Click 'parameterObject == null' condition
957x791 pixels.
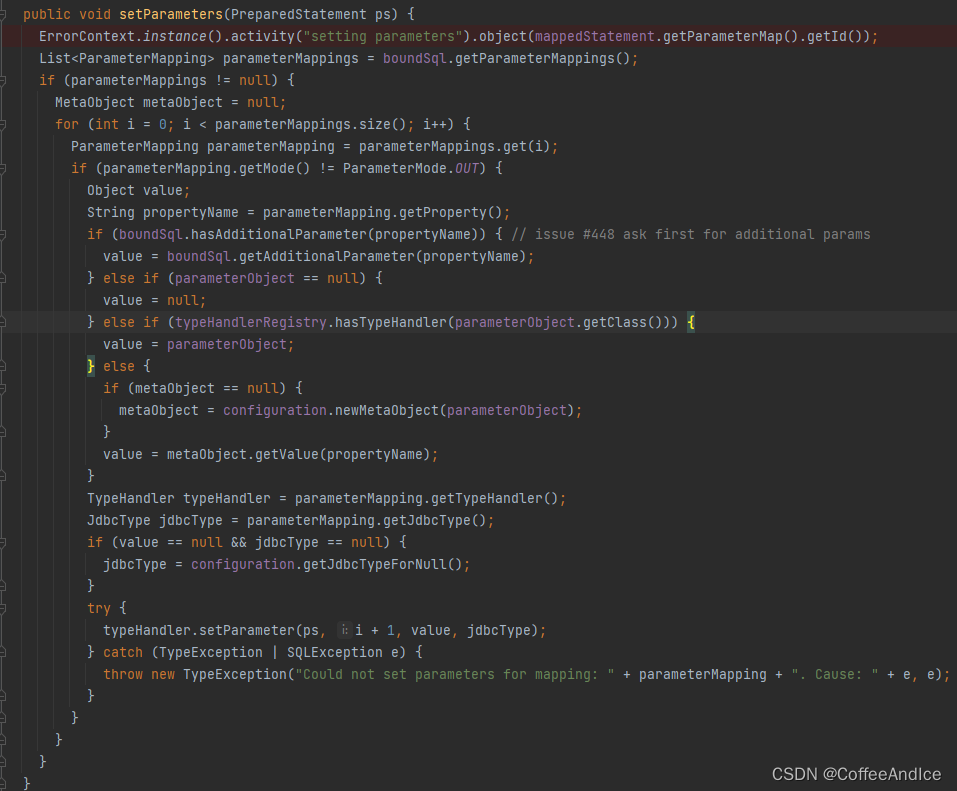click(x=266, y=278)
